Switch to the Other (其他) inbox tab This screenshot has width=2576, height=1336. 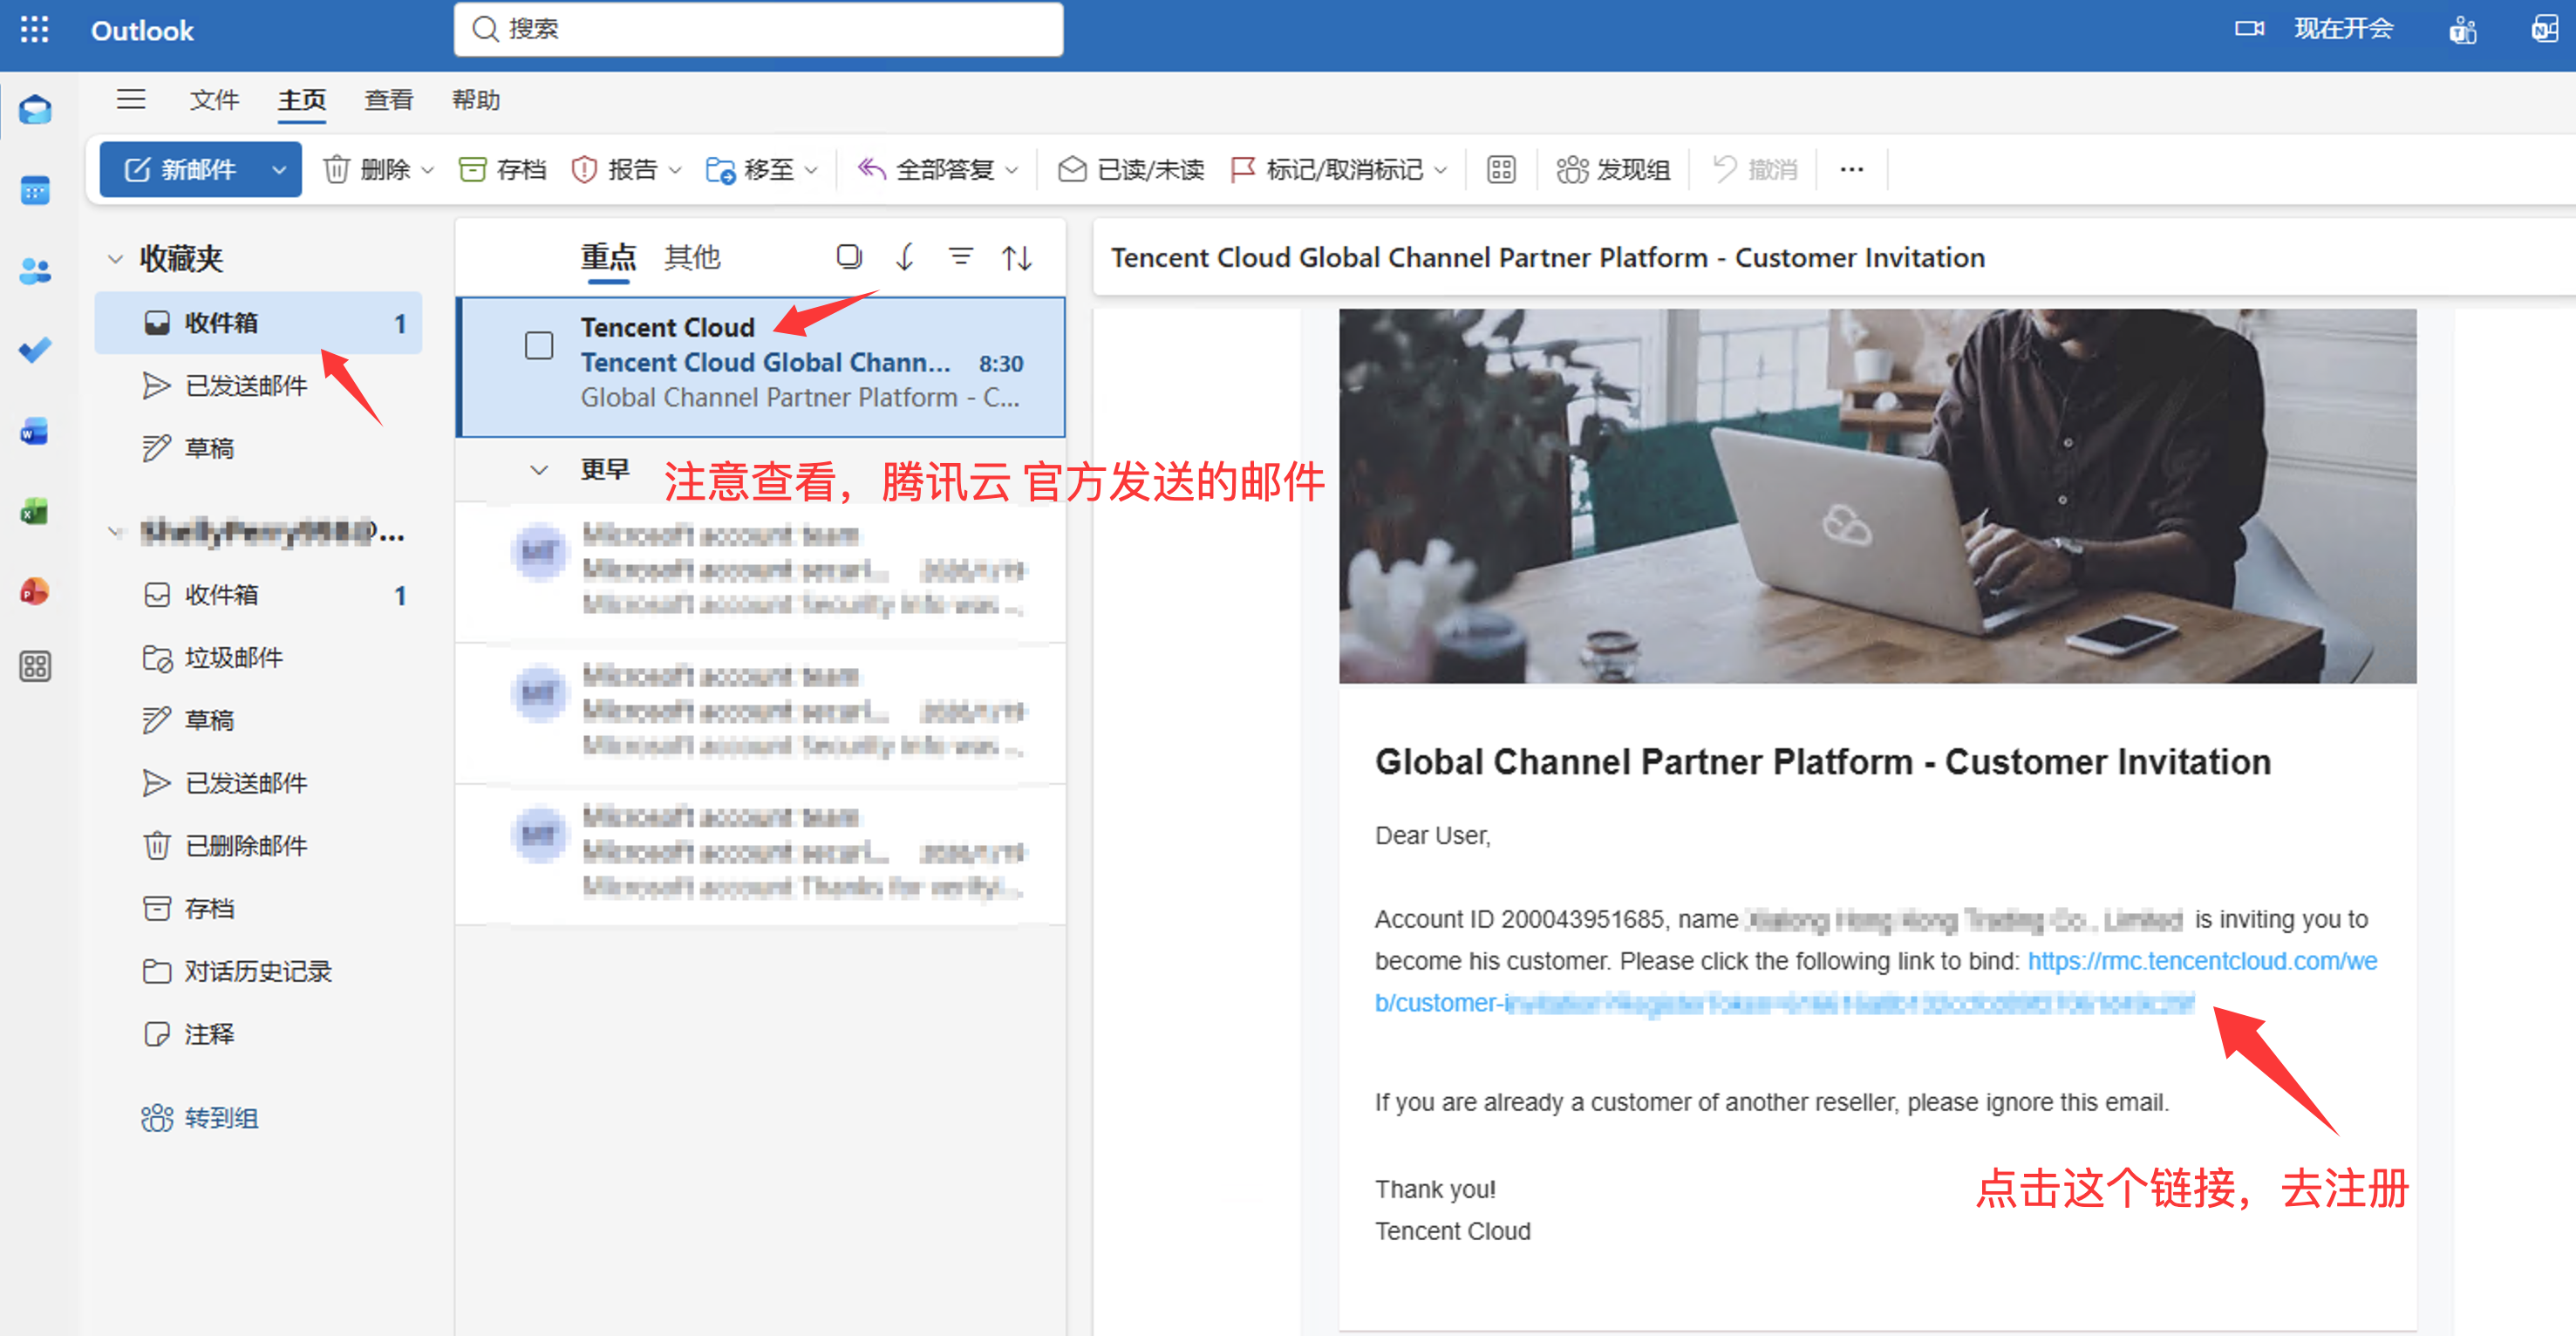(692, 258)
